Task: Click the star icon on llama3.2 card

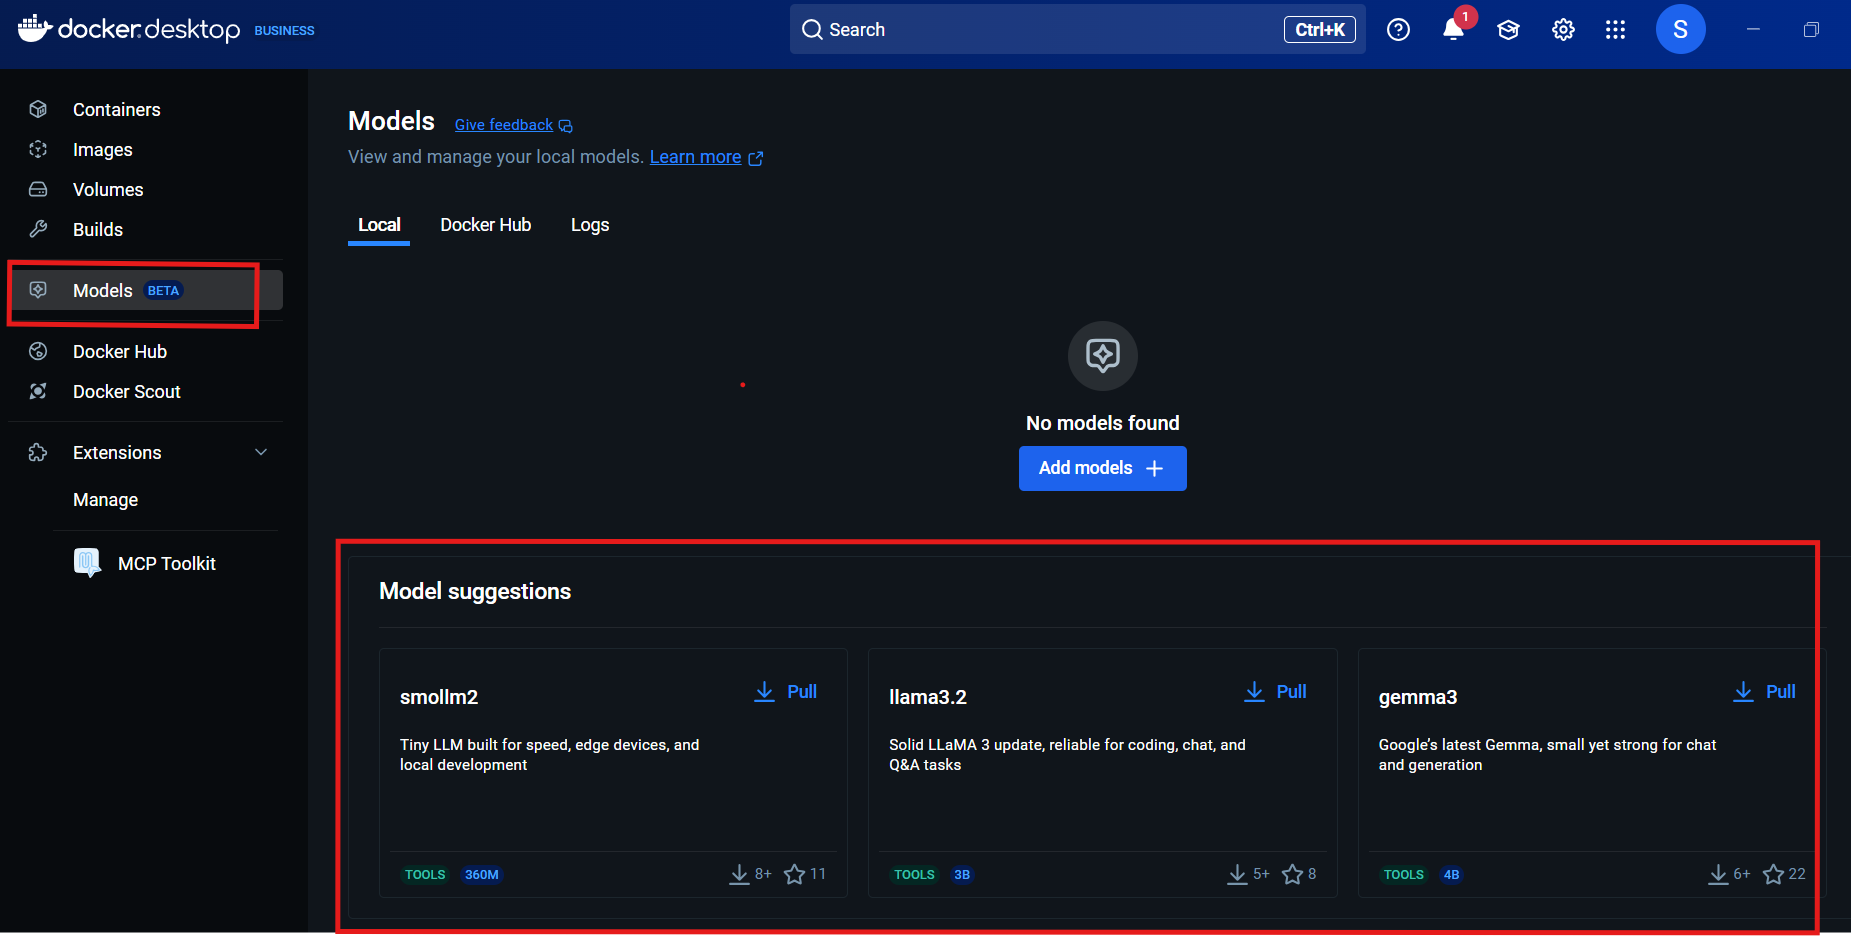Action: [1292, 874]
